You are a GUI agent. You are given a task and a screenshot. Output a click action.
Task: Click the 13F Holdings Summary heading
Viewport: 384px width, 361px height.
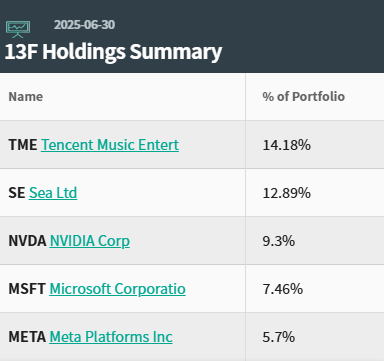[x=113, y=52]
